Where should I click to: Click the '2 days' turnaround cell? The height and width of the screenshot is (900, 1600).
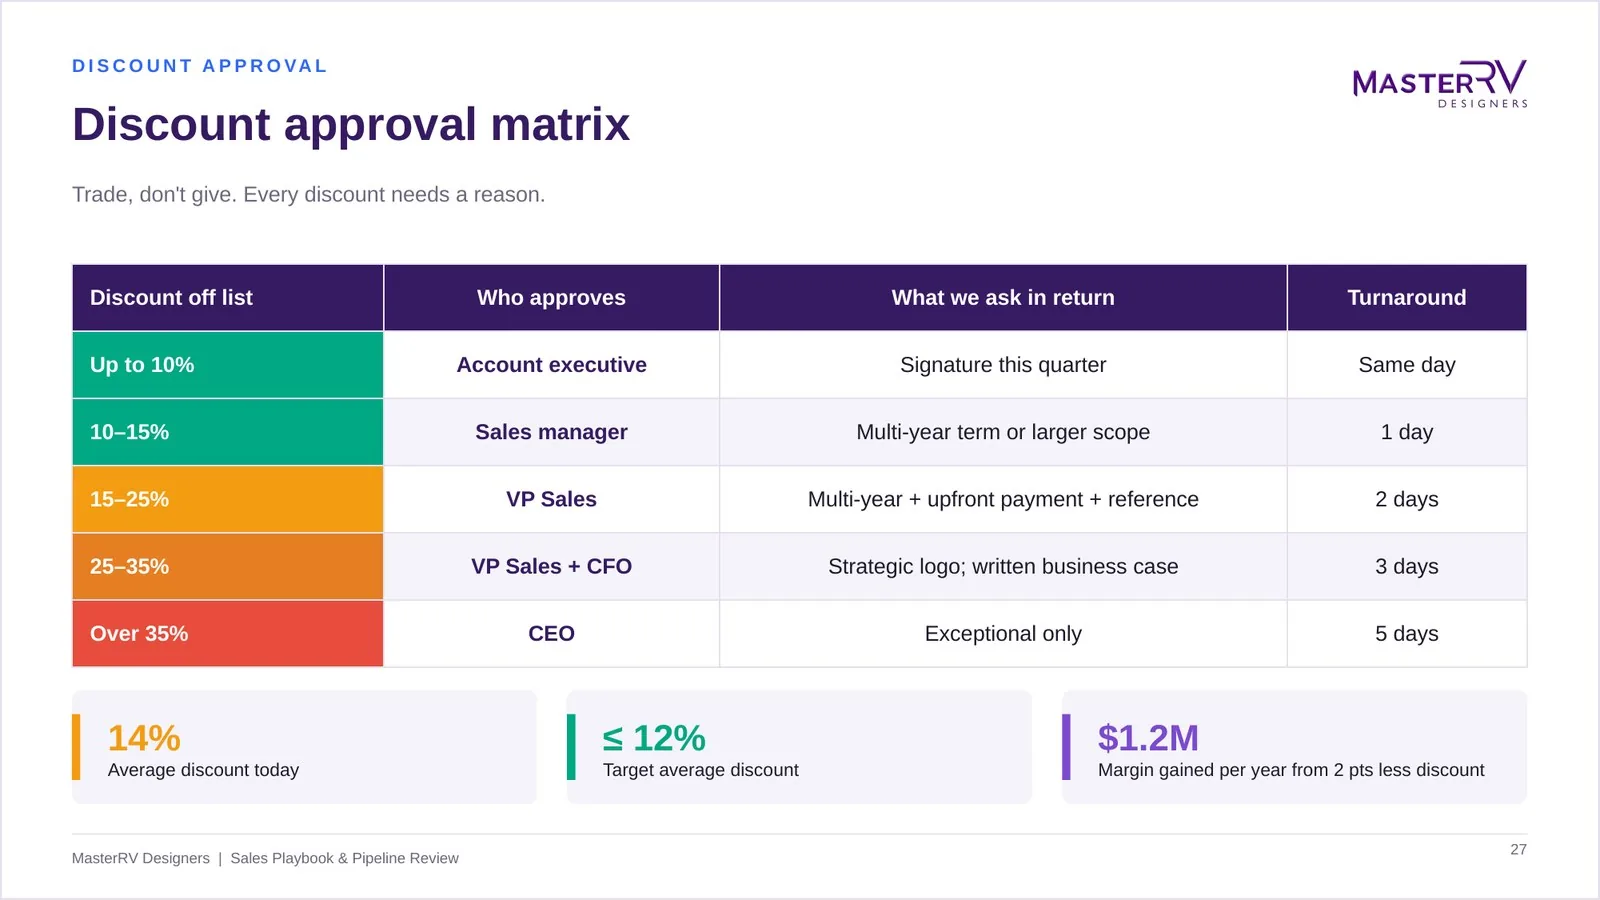[1407, 499]
